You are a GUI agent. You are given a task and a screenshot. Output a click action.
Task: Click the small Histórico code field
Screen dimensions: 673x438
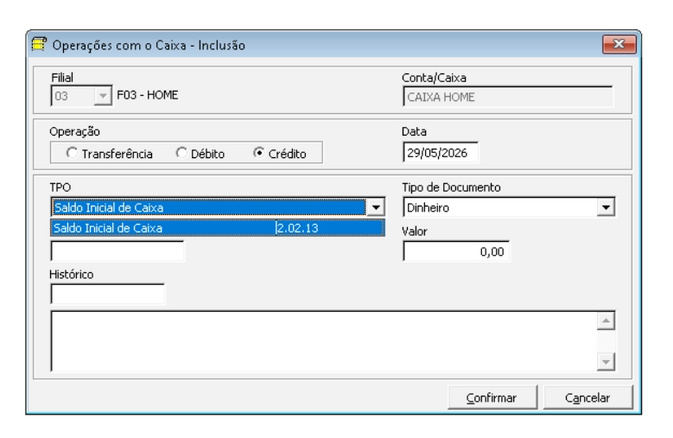point(107,294)
